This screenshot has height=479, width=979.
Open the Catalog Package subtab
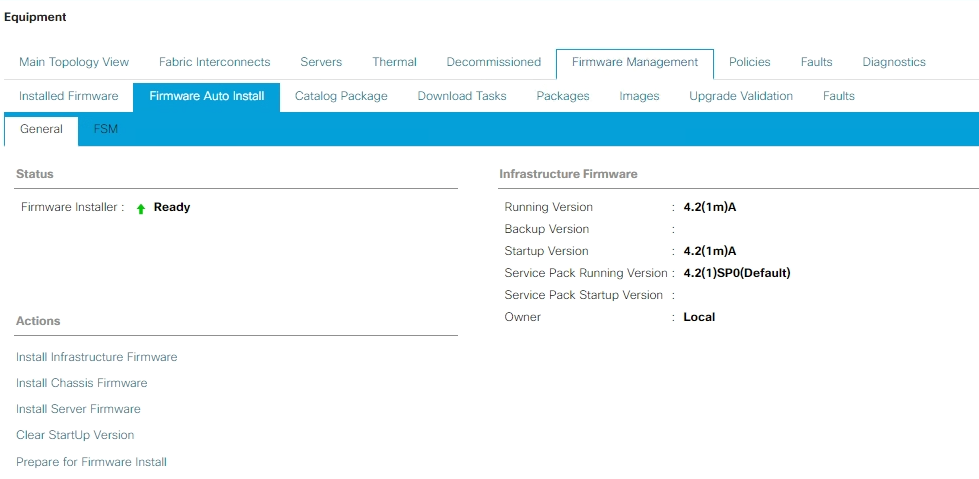[341, 96]
